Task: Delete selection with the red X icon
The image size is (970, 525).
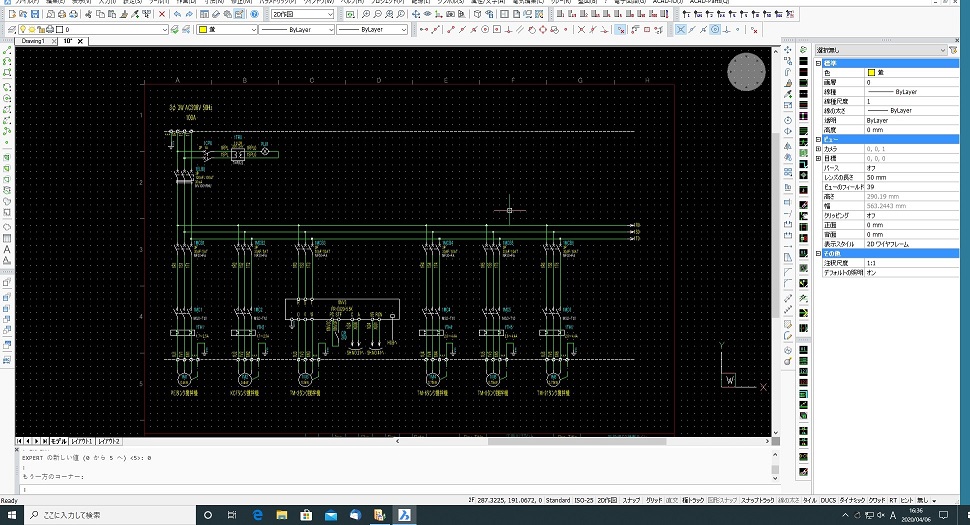Action: (x=162, y=14)
